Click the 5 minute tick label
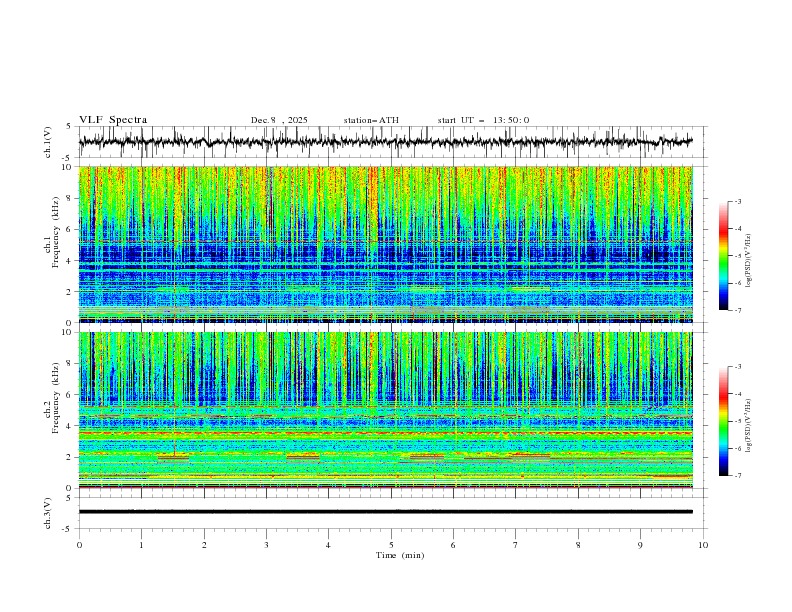This screenshot has height=612, width=792. click(391, 545)
